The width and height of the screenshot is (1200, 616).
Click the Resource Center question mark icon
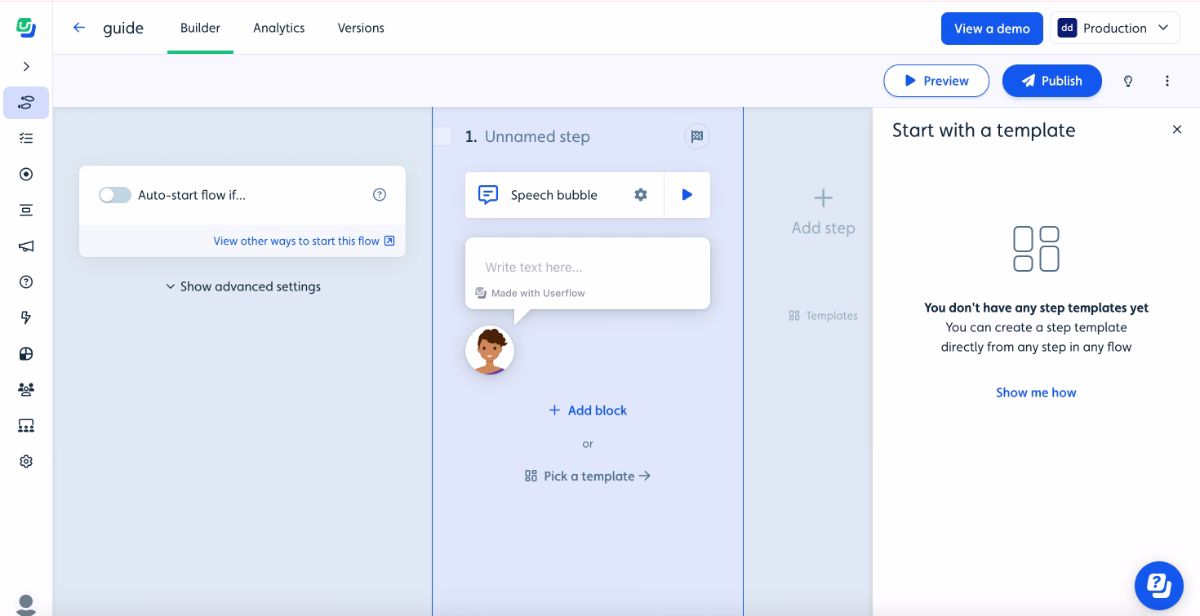(x=26, y=281)
